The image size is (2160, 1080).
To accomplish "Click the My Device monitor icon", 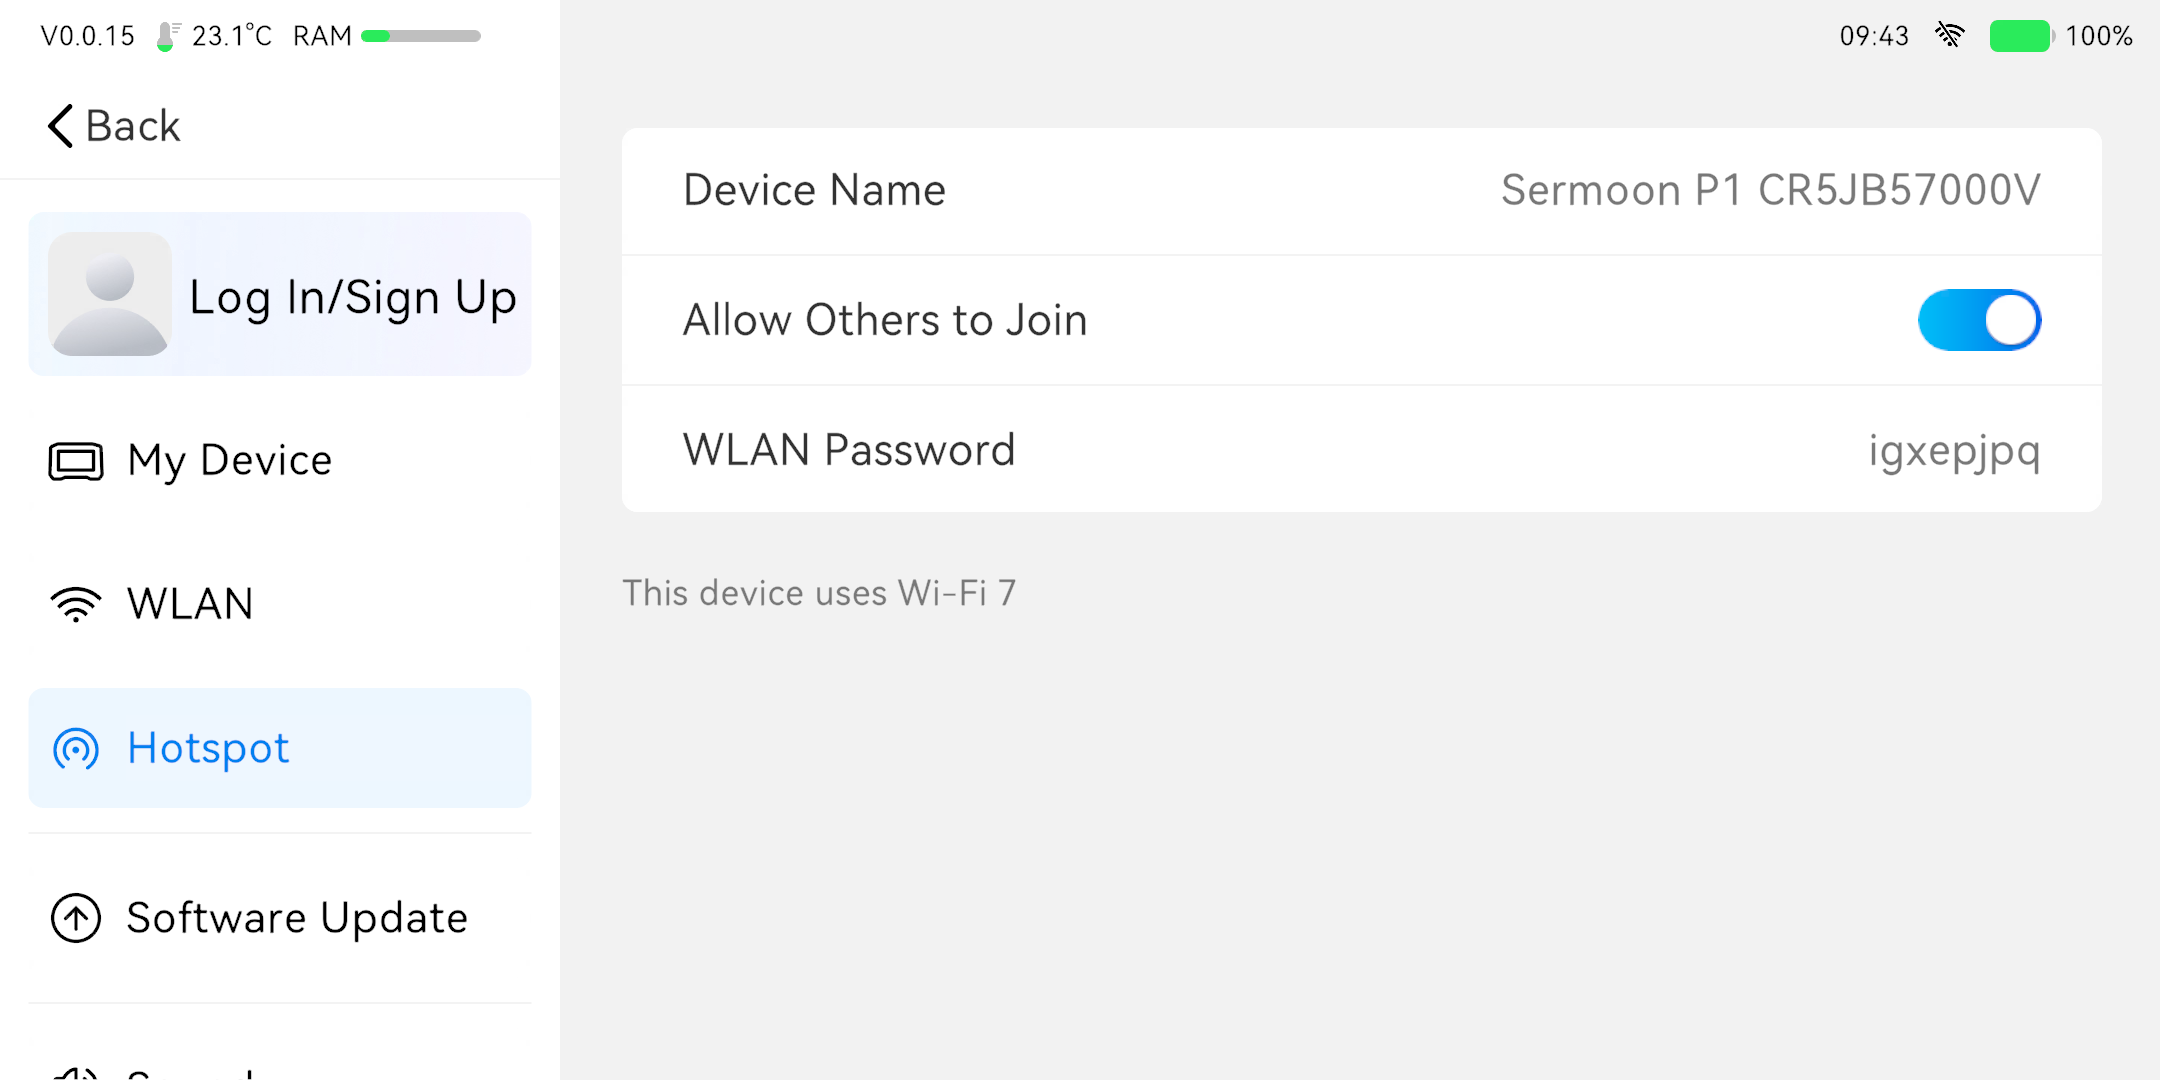I will 76,461.
